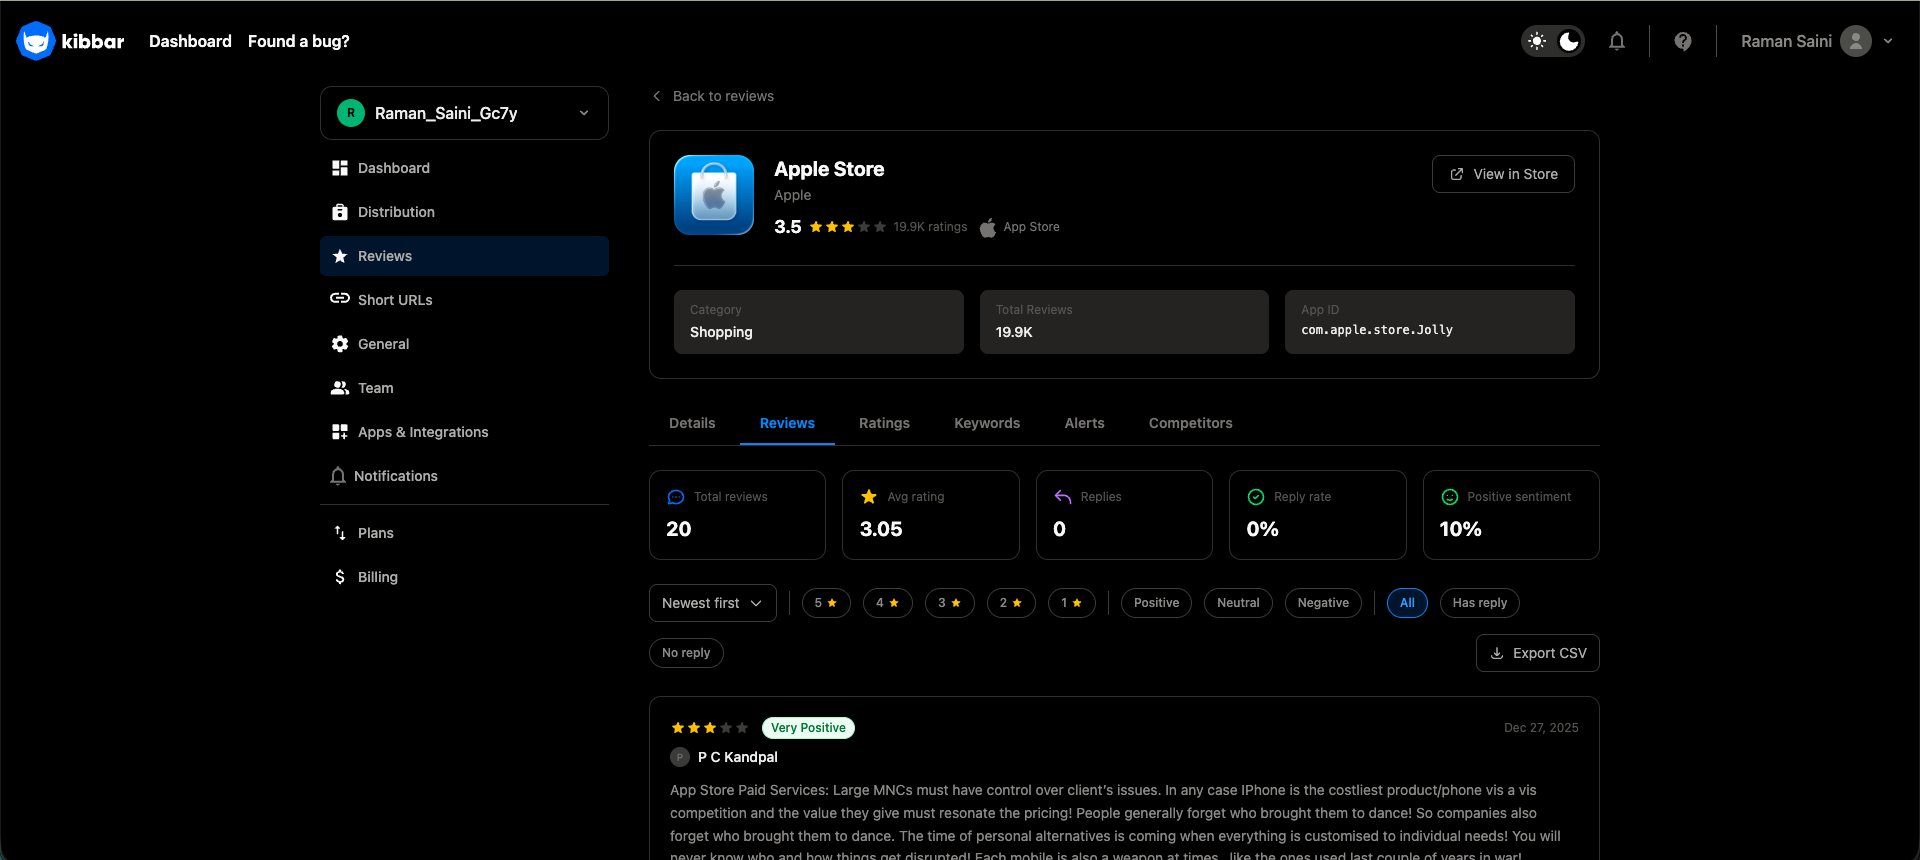Filter by 3 star reviews
Viewport: 1920px width, 860px height.
pos(950,603)
